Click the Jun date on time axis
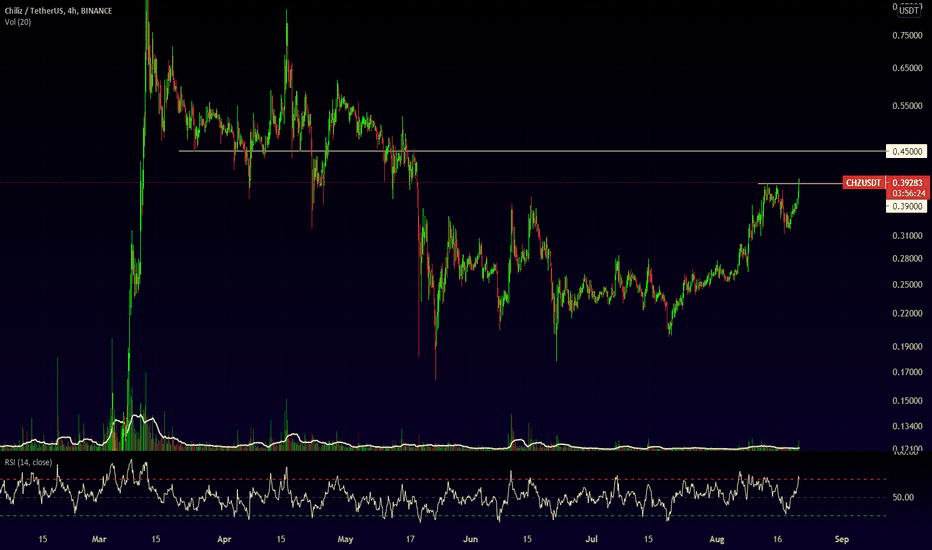 (x=470, y=539)
